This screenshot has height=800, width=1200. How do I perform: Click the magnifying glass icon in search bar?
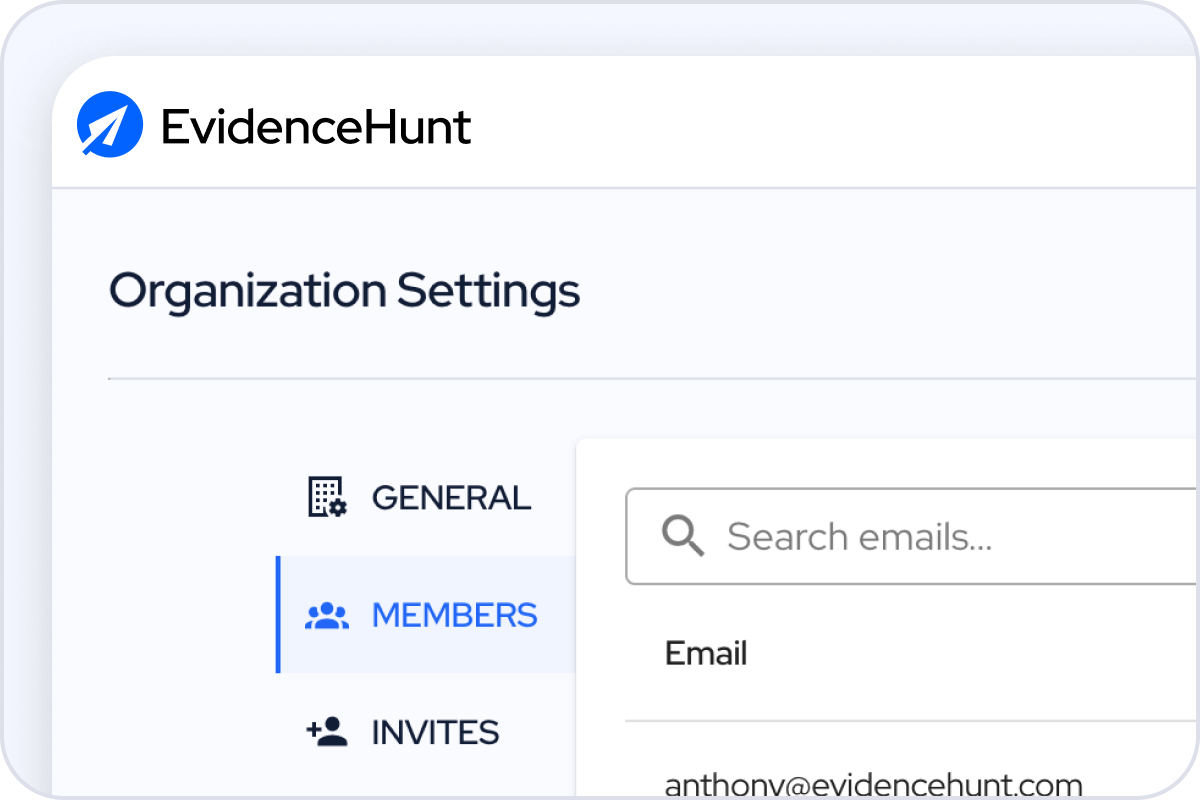click(x=683, y=536)
